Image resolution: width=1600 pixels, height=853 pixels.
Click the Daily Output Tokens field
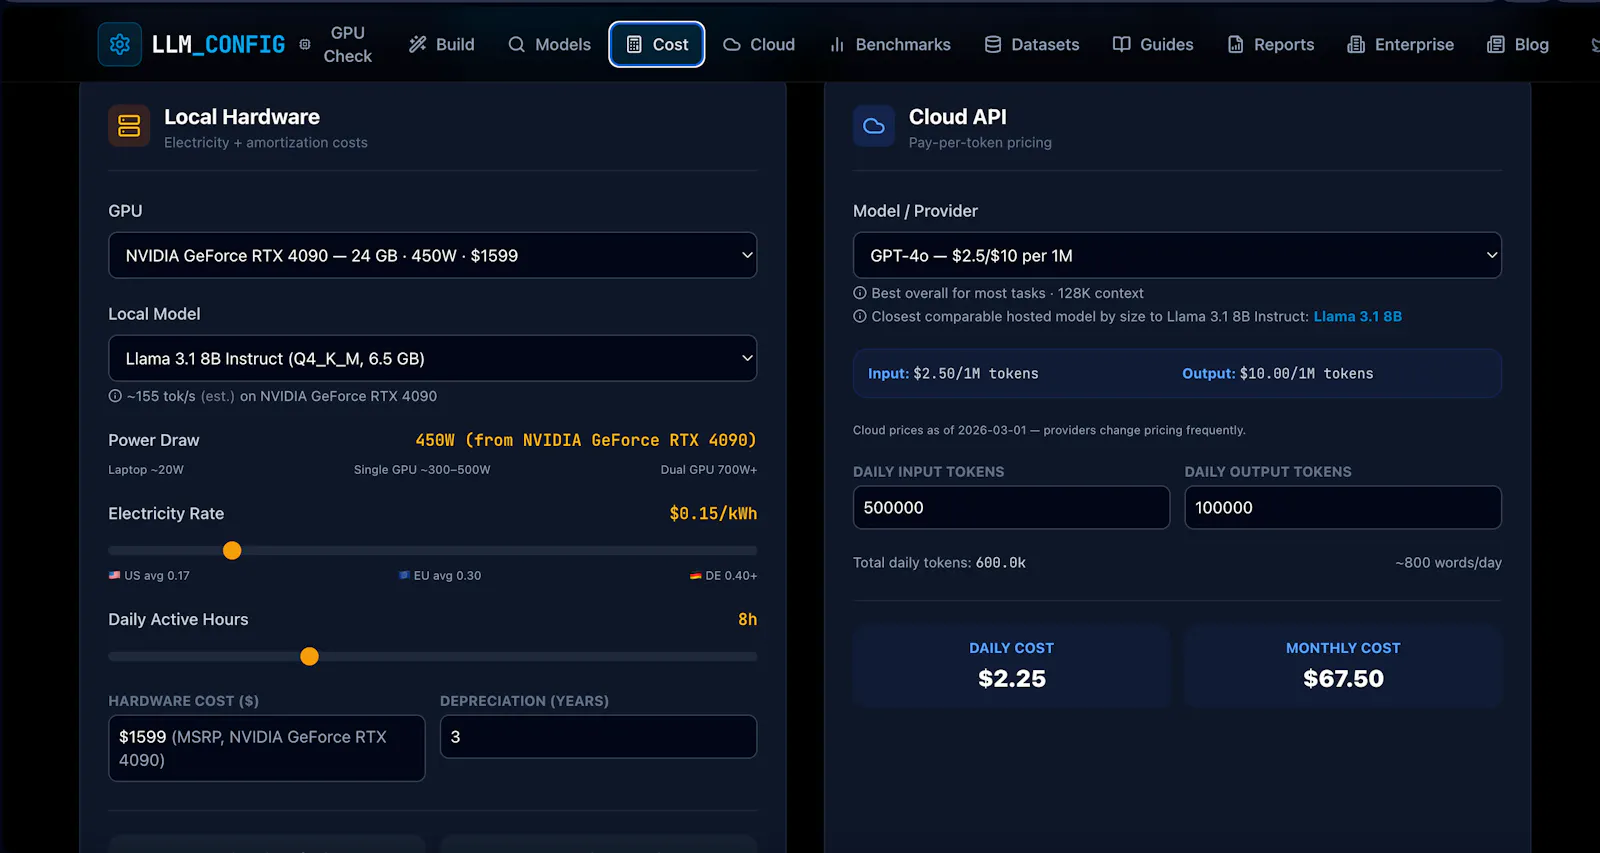(1343, 507)
